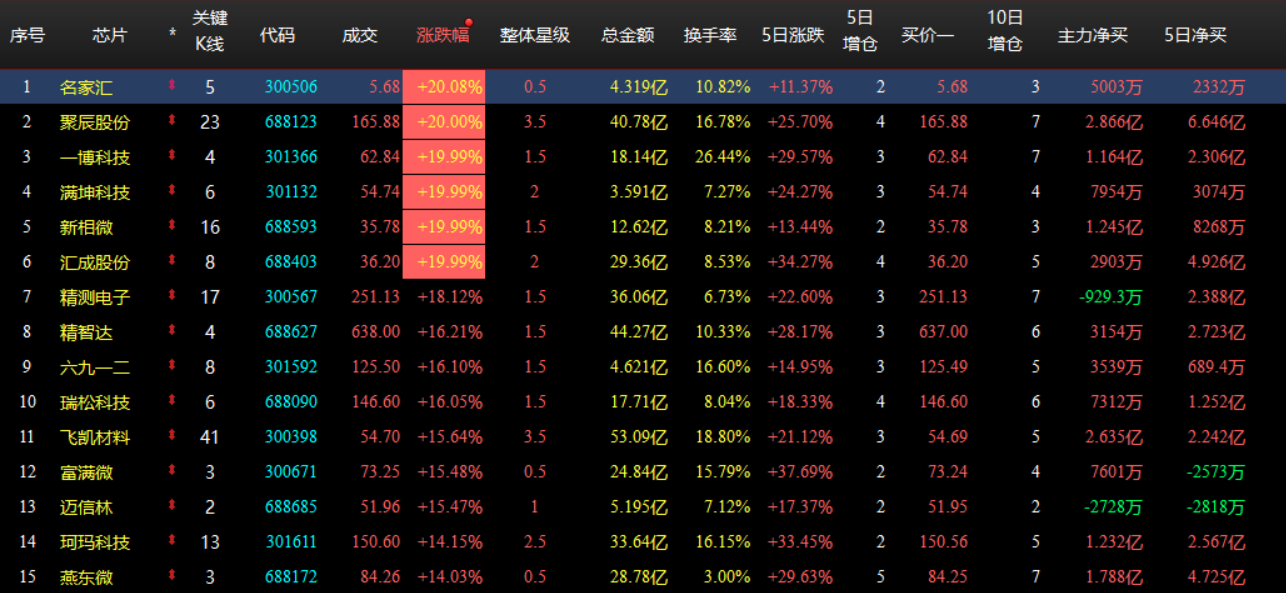
Task: Select stock name 满坤科技
Action: [x=95, y=192]
